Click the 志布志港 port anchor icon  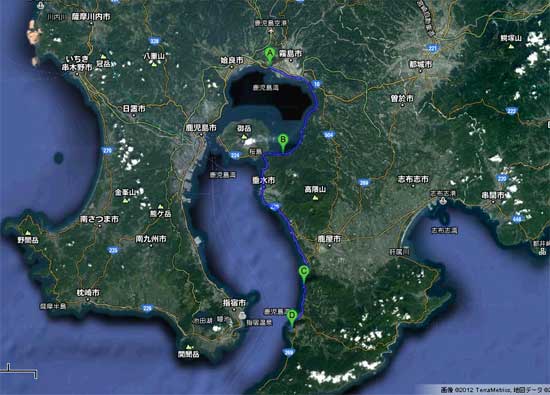pyautogui.click(x=443, y=201)
